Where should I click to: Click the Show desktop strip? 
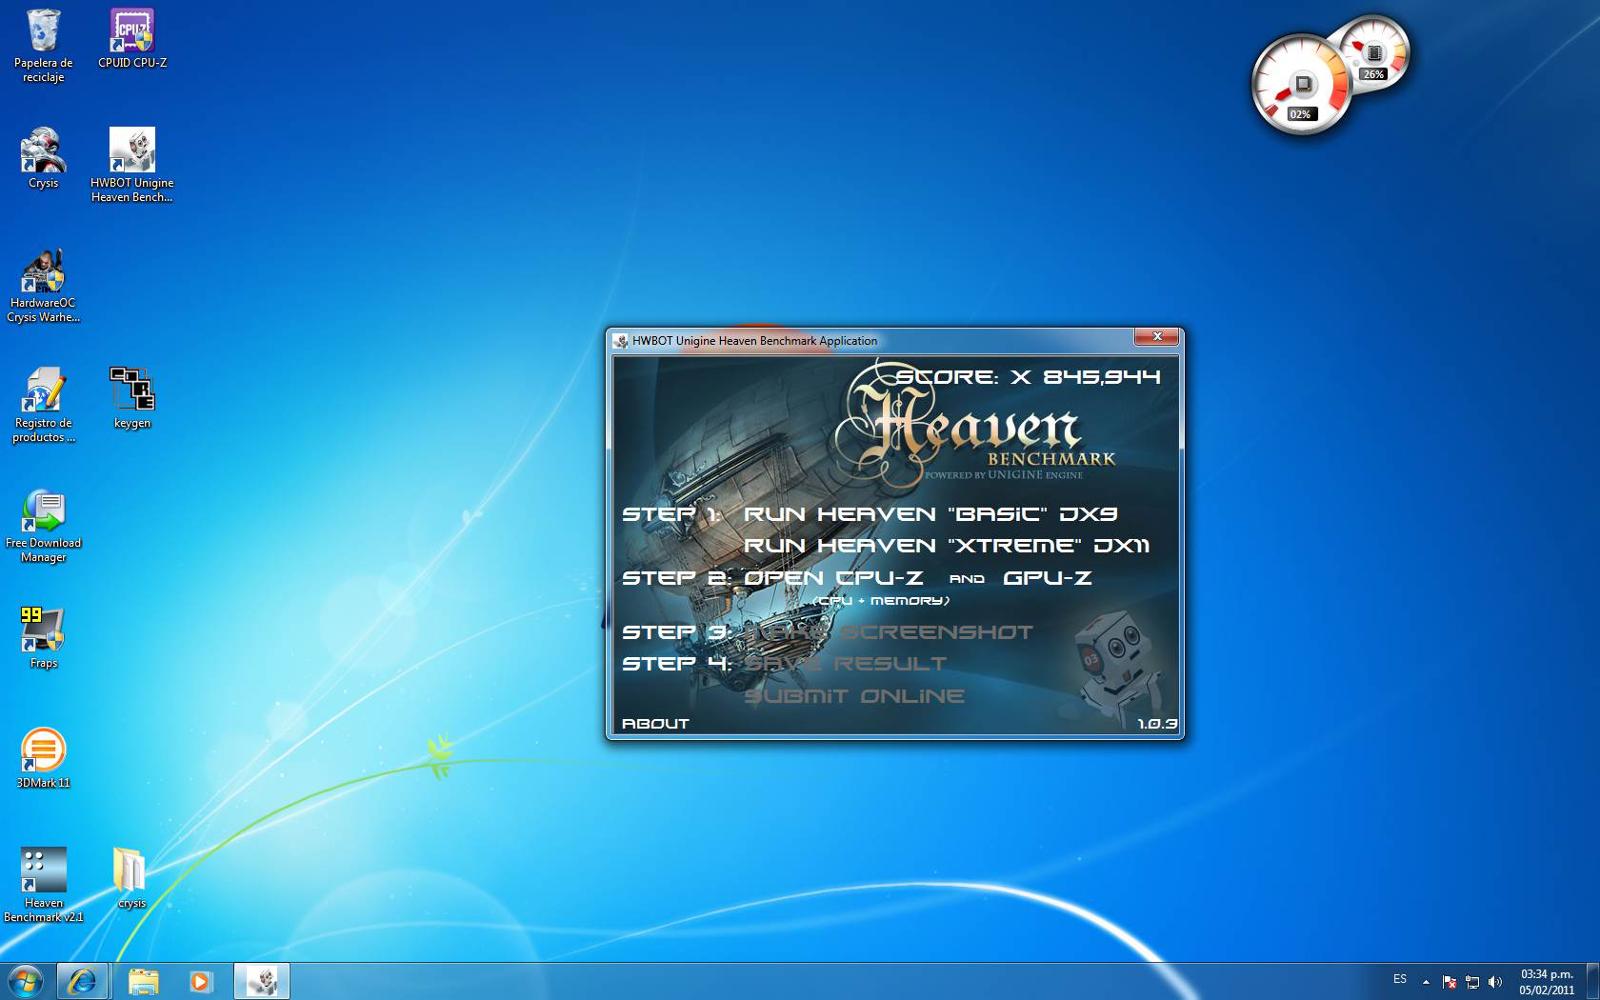1592,982
